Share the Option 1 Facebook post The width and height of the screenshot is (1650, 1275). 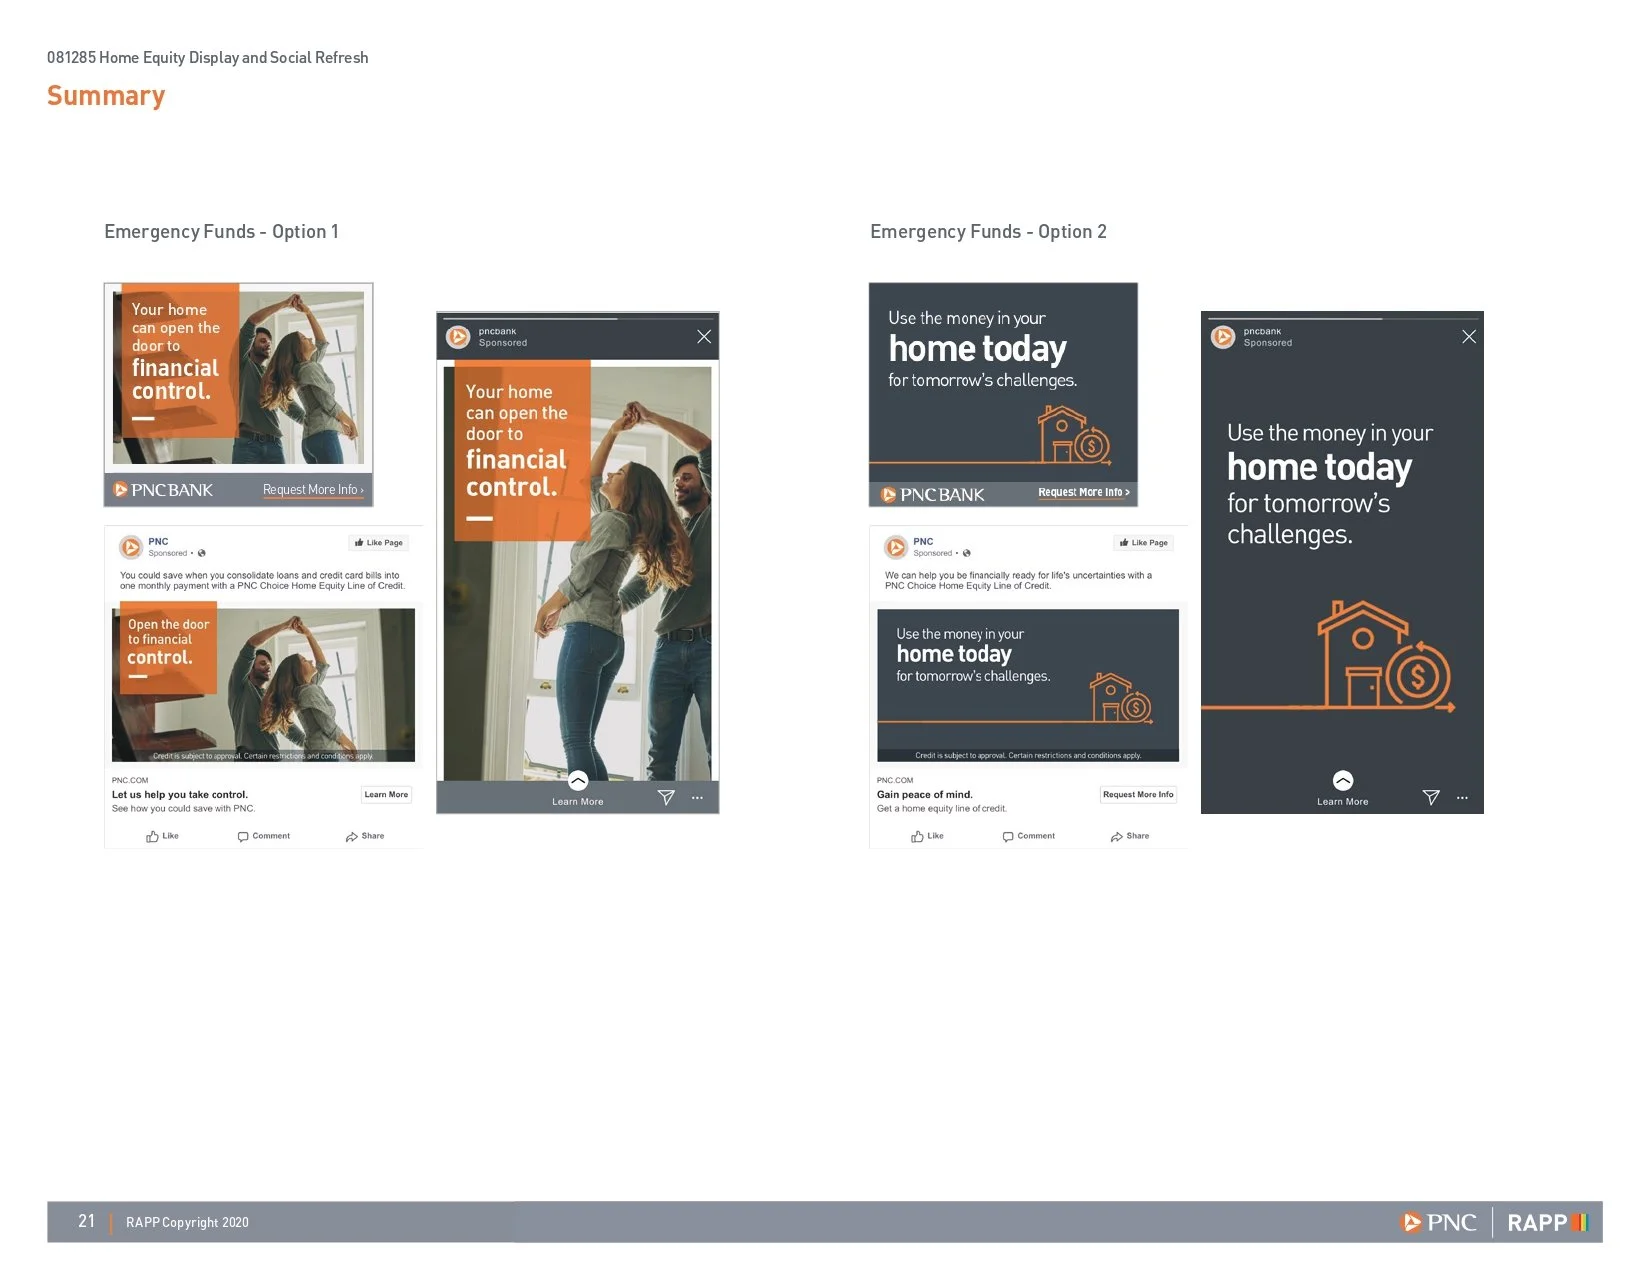pos(365,836)
